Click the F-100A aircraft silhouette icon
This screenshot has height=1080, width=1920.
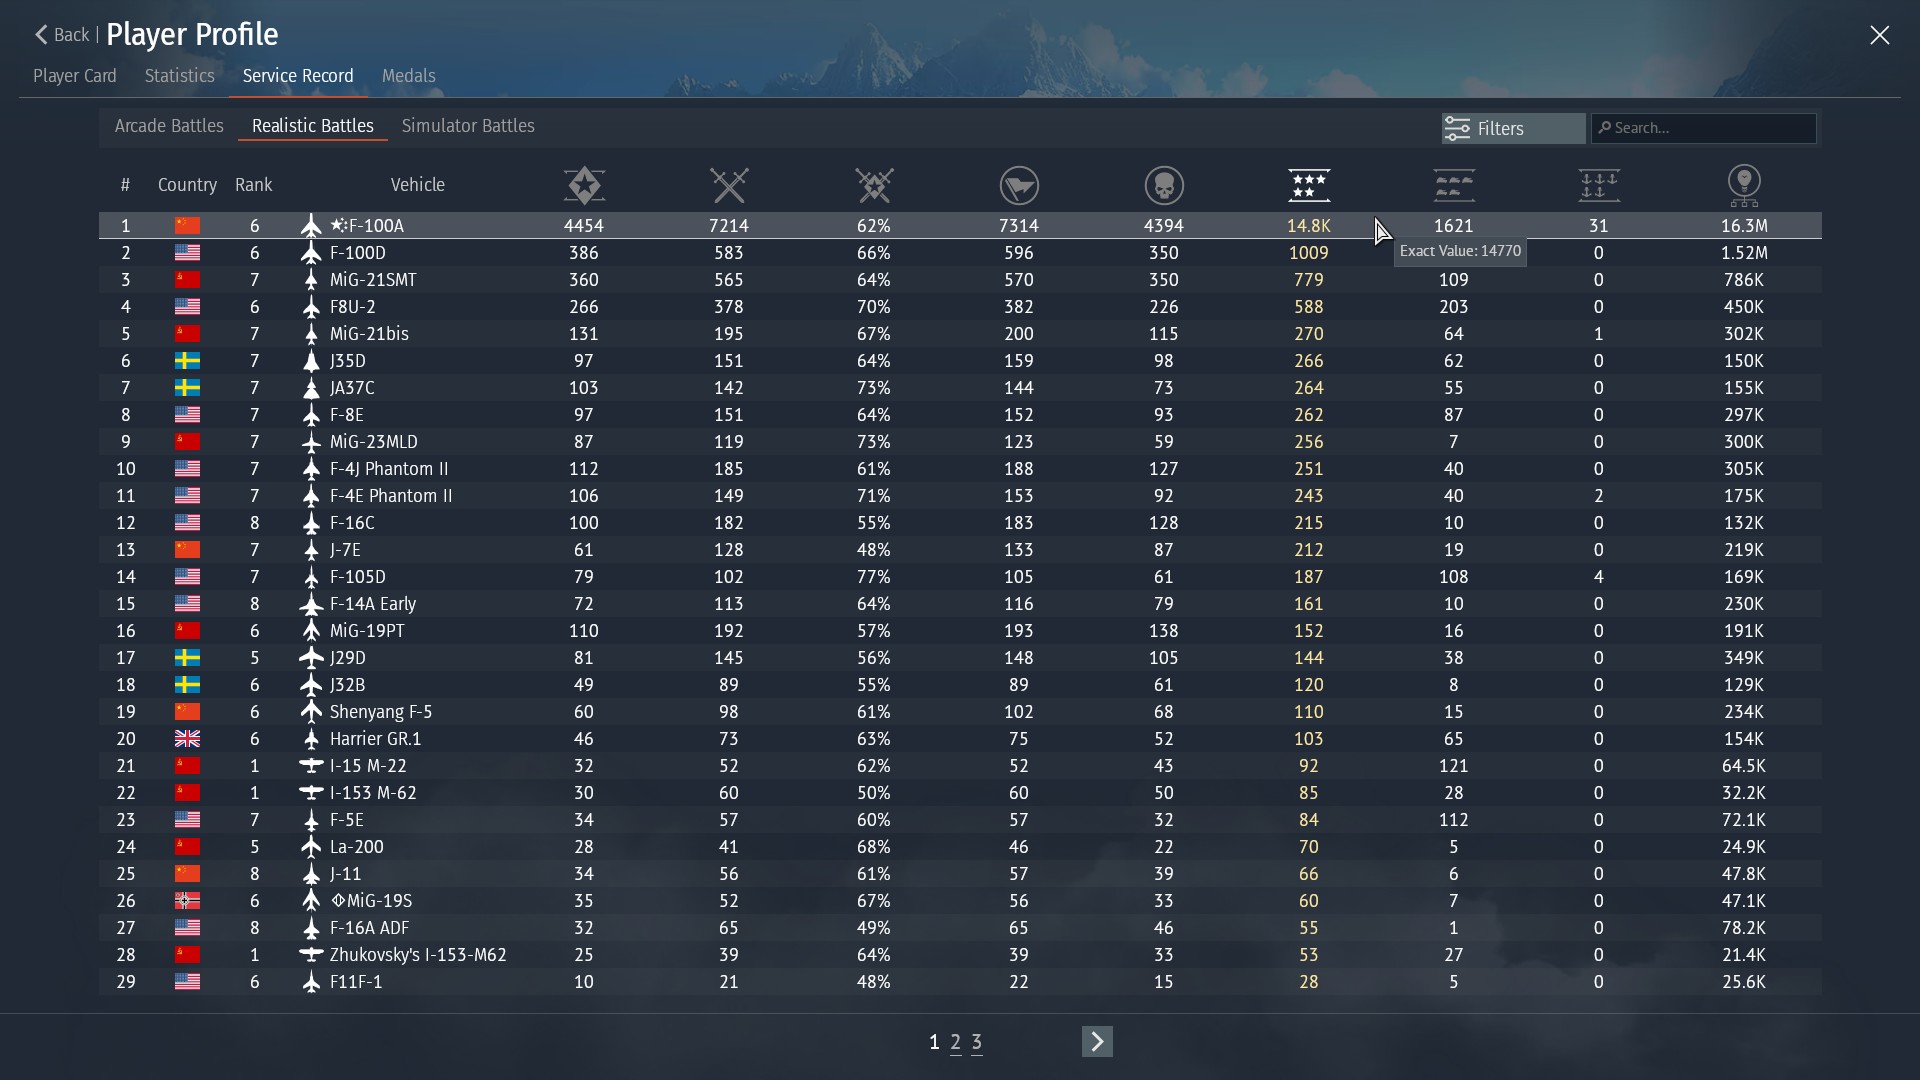pos(311,226)
